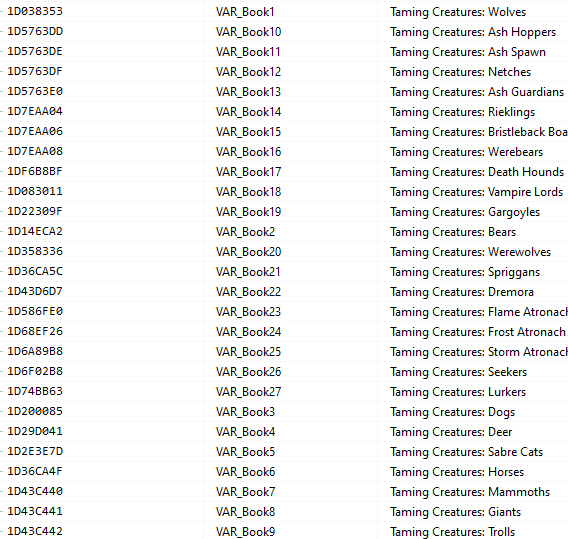Select the VAR_Book2 Bears record
568x539 pixels.
click(284, 232)
